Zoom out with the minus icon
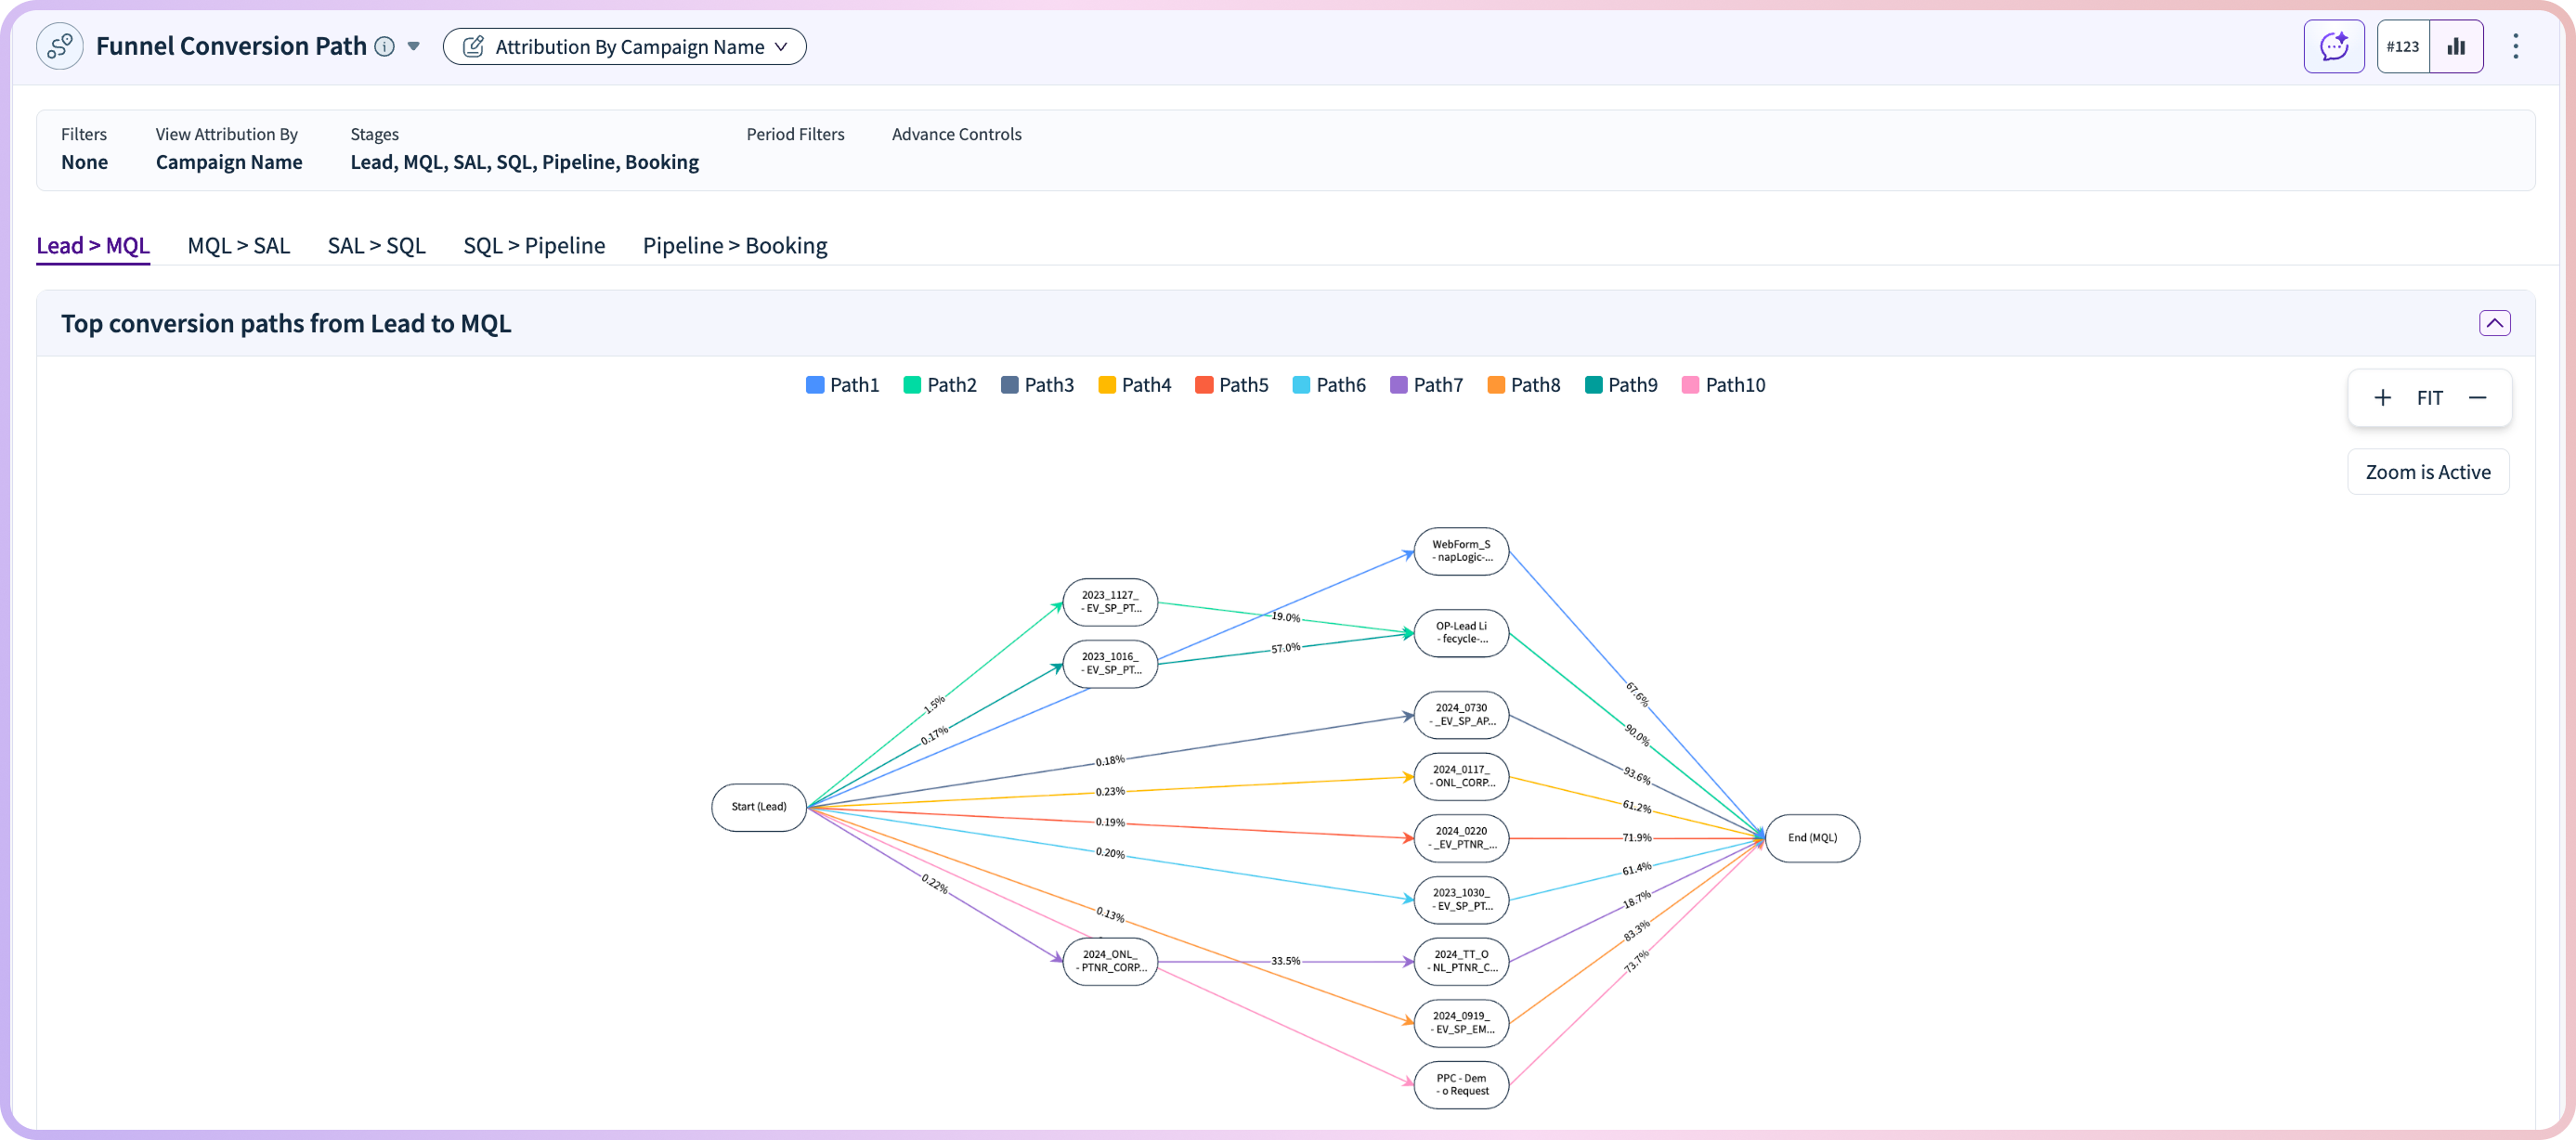 click(x=2477, y=398)
